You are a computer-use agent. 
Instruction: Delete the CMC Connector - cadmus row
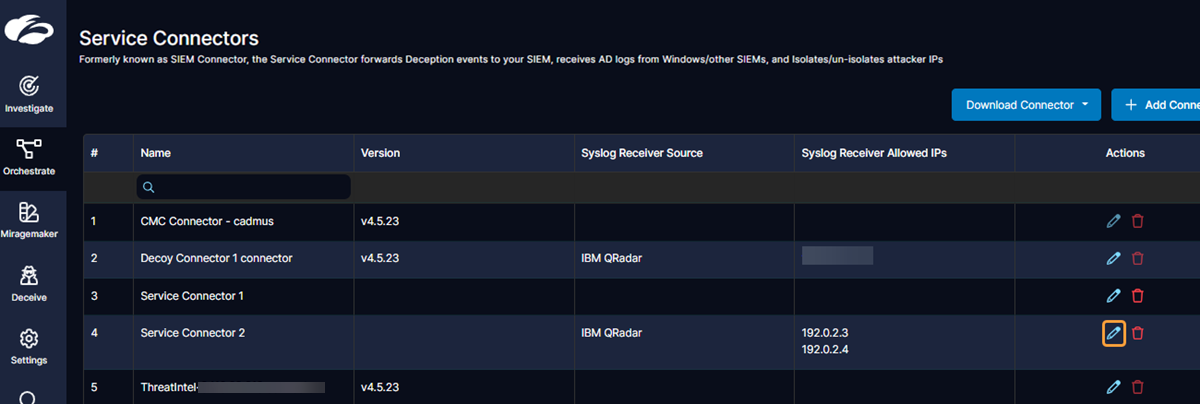coord(1137,221)
